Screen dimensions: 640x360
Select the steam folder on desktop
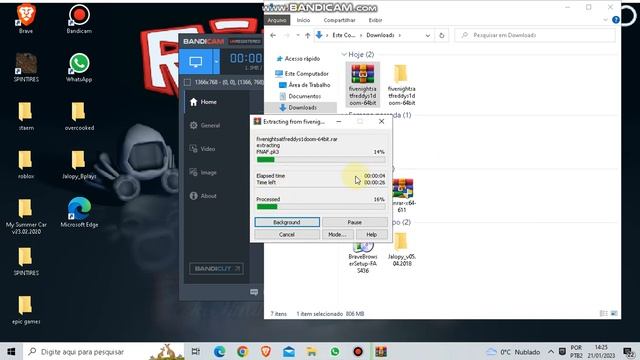26,116
